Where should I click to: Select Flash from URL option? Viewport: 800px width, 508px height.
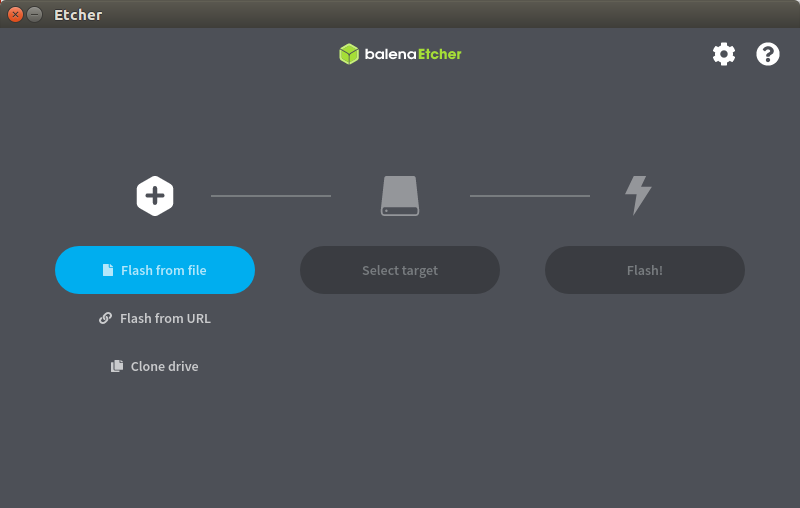(155, 318)
